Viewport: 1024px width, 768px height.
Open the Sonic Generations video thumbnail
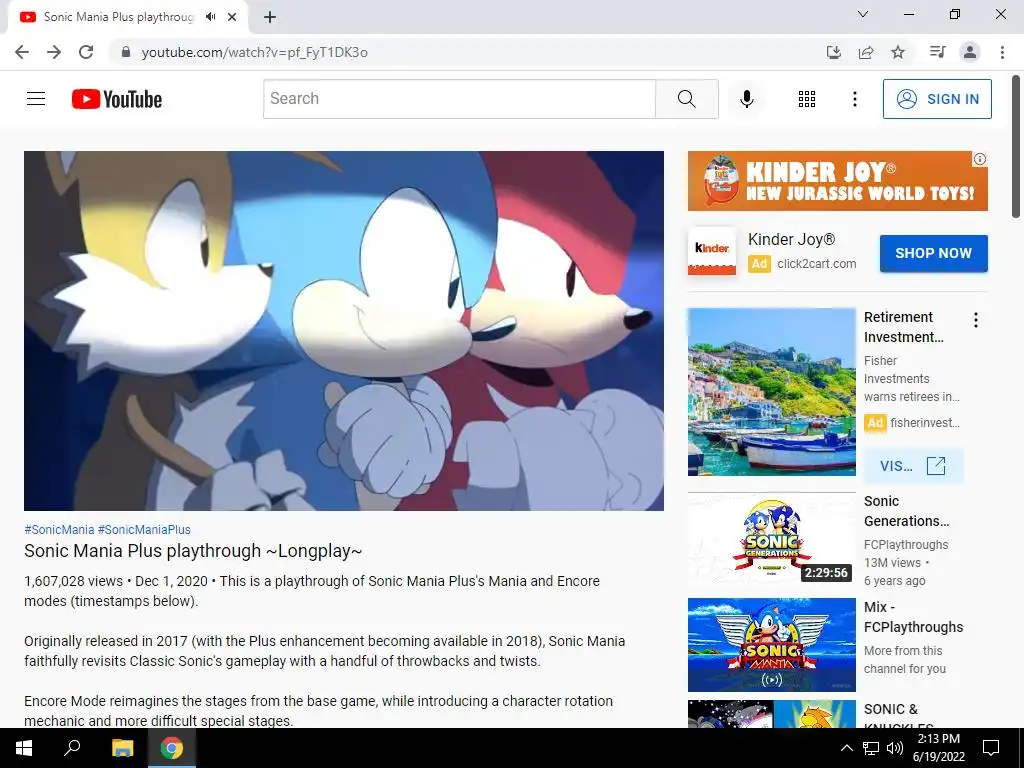[771, 539]
